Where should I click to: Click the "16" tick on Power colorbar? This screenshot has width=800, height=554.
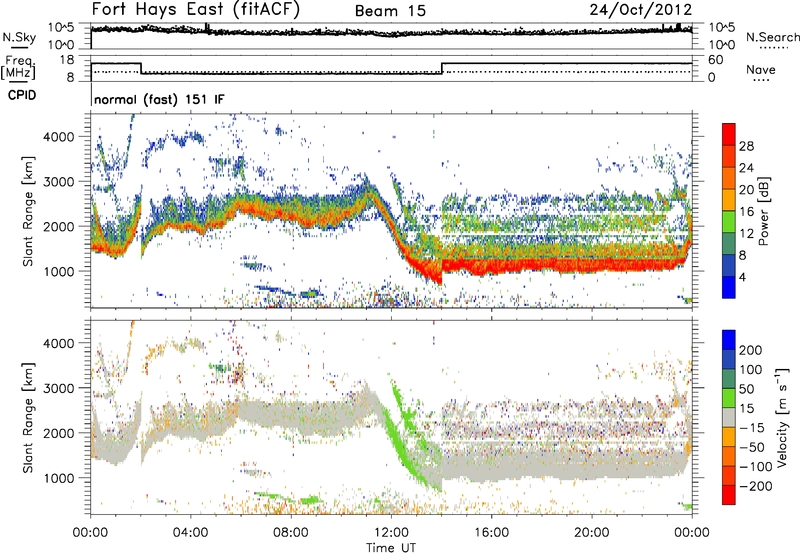[746, 211]
